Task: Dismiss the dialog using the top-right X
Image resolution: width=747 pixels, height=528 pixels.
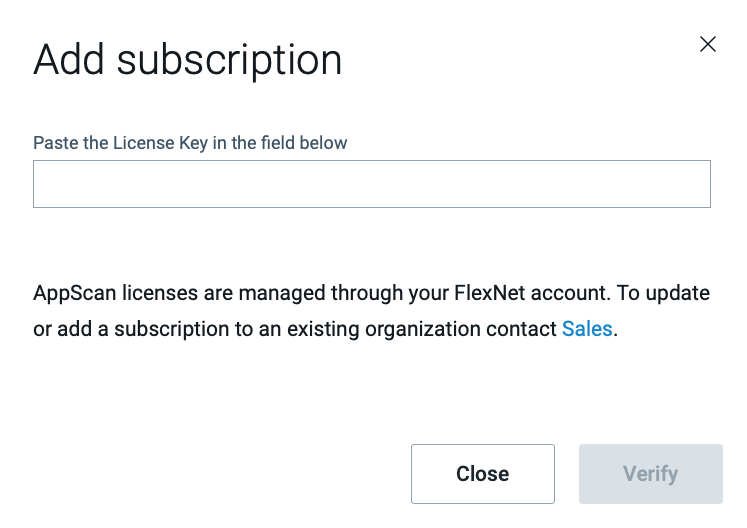Action: [x=708, y=44]
